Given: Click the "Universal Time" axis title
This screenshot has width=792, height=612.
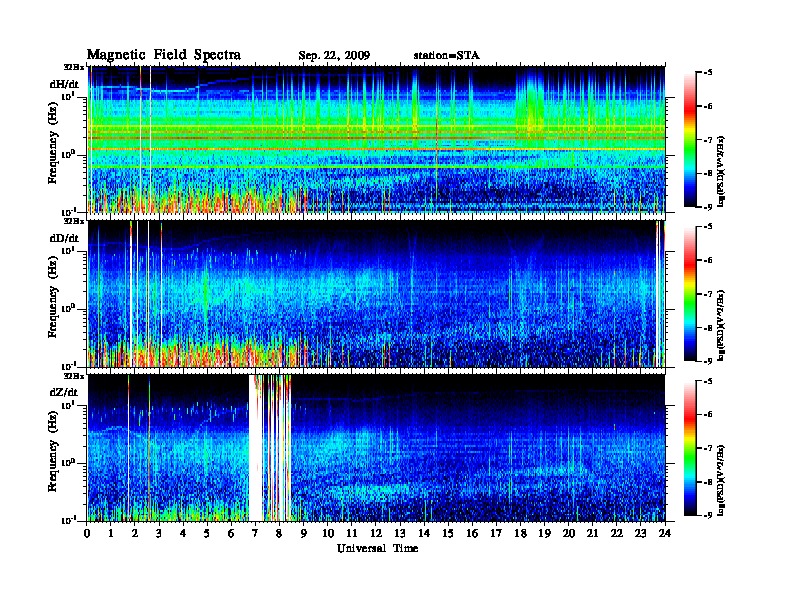Looking at the screenshot, I should [377, 548].
